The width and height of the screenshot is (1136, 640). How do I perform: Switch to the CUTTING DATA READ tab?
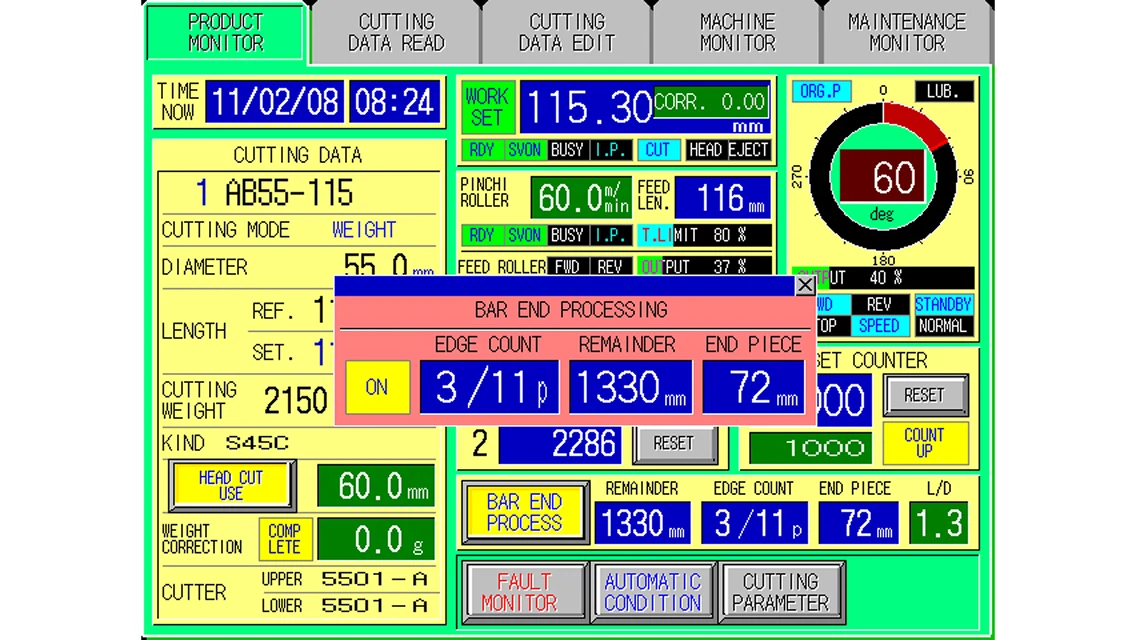(396, 32)
